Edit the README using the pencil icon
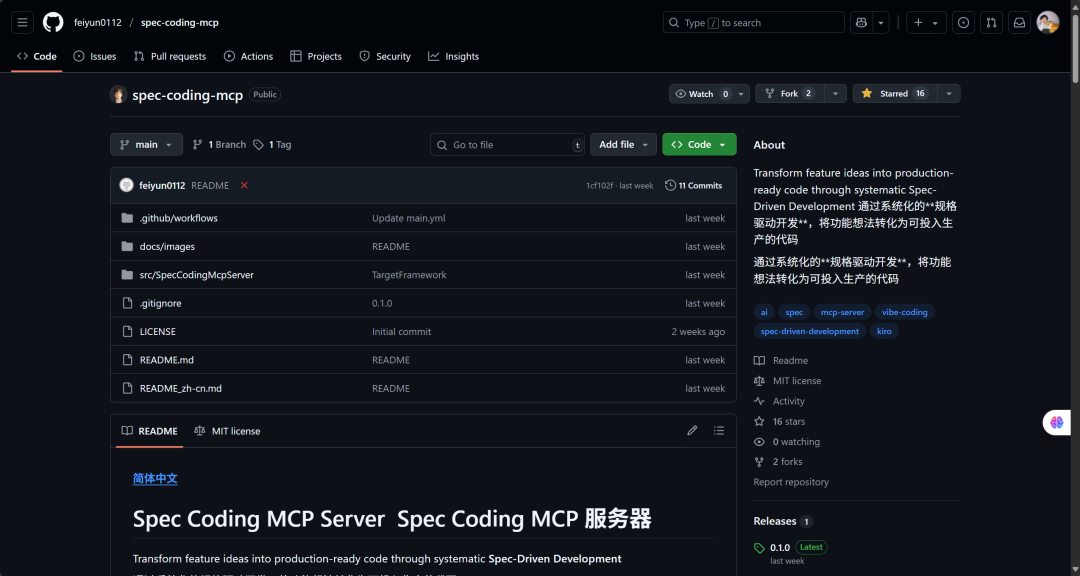The width and height of the screenshot is (1080, 576). pyautogui.click(x=692, y=430)
